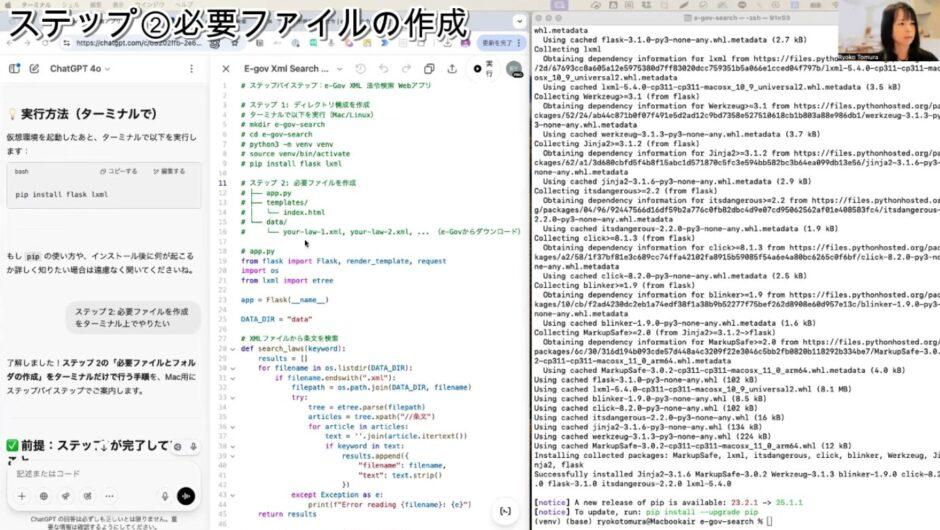Close the E-gov Xml Search canvas

[x=226, y=69]
